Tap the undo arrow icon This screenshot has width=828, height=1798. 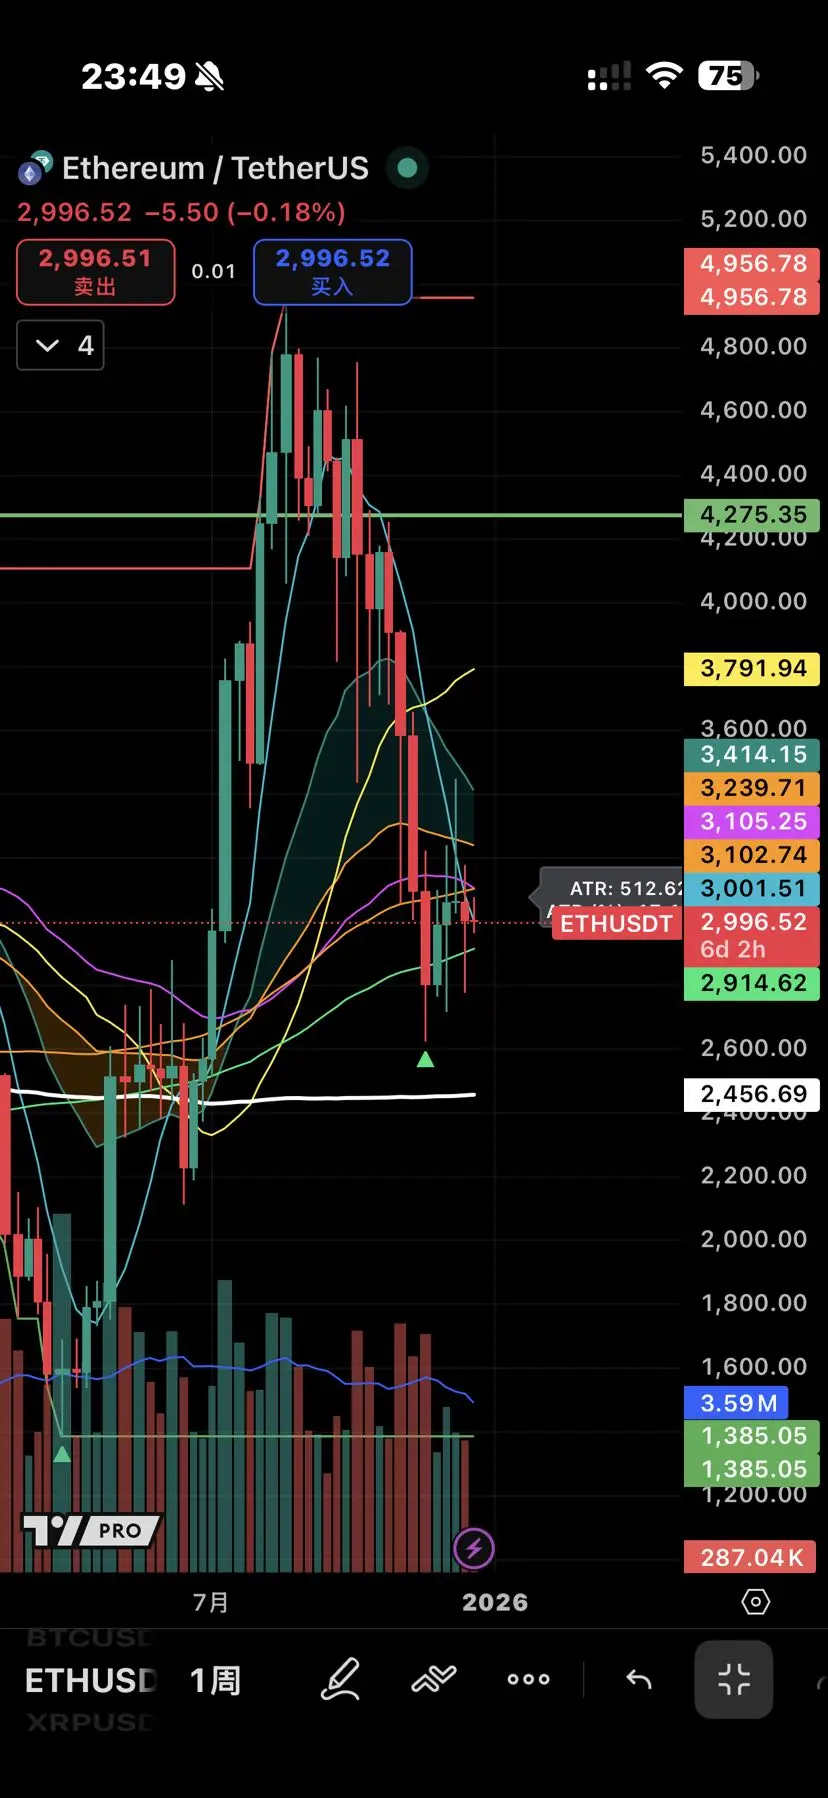[639, 1679]
